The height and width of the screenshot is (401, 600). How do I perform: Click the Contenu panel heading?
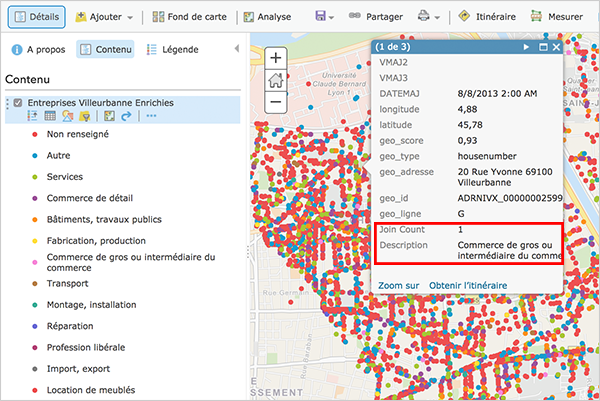point(28,79)
